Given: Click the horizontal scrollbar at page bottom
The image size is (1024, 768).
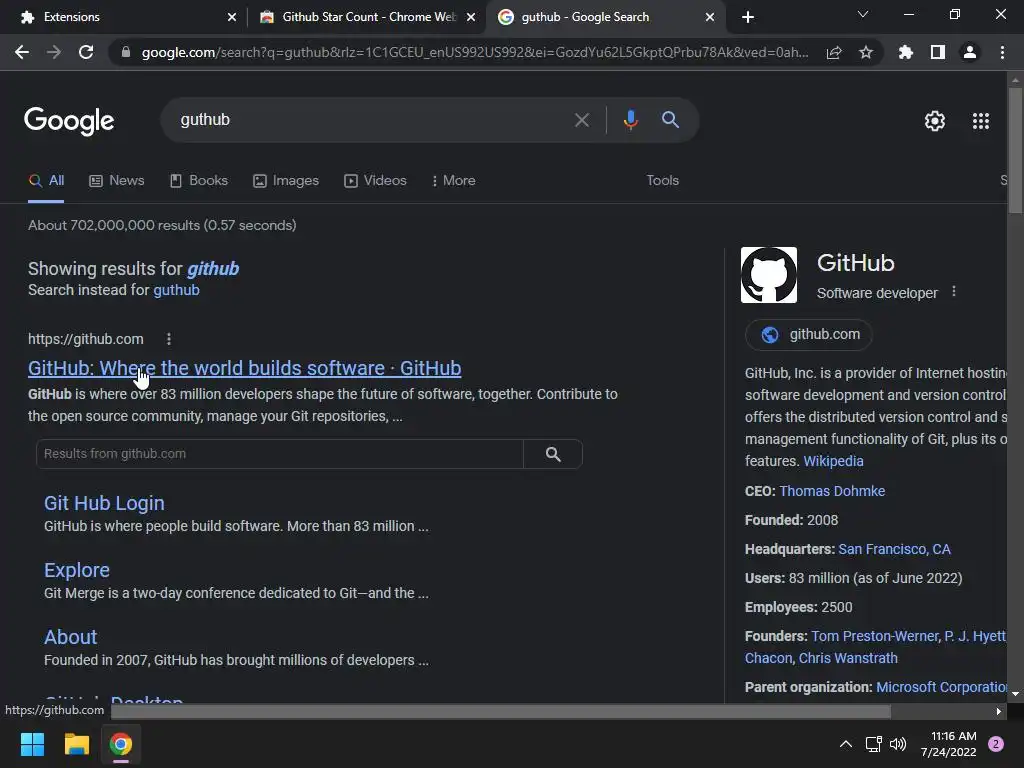Looking at the screenshot, I should [x=501, y=711].
